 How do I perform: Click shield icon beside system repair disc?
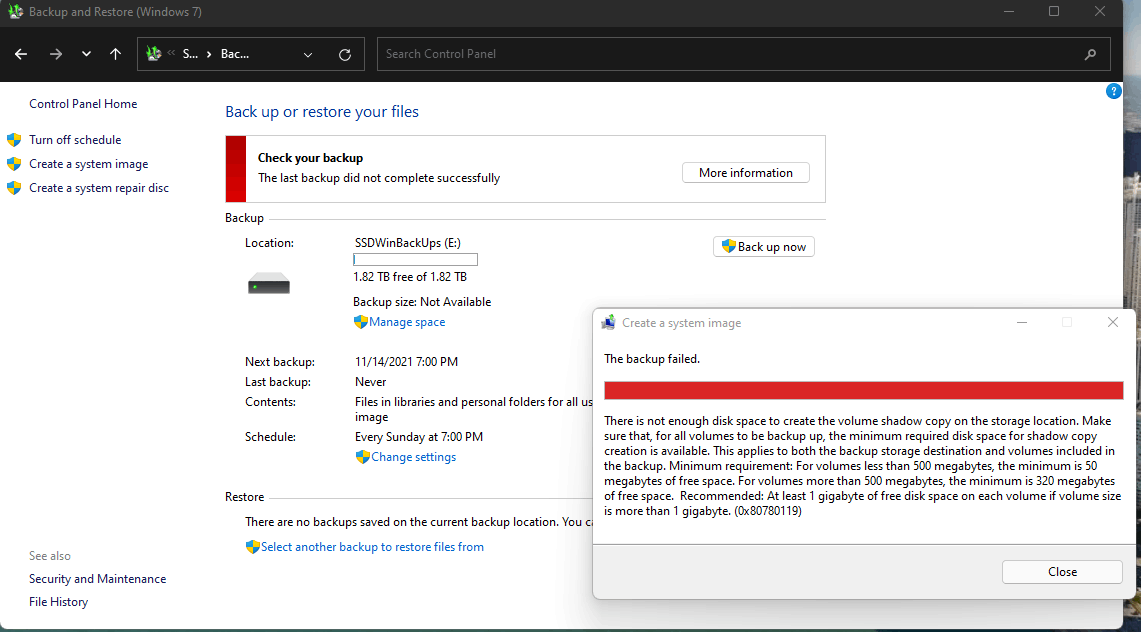tap(14, 188)
